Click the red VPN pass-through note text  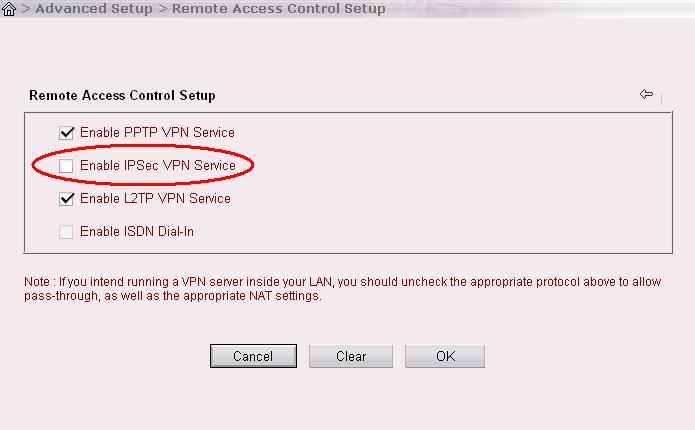pos(343,289)
